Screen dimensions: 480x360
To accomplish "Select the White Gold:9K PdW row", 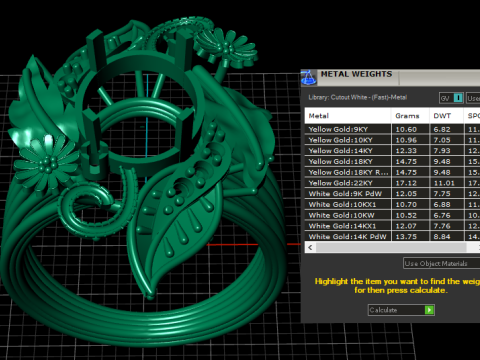I will tap(392, 194).
